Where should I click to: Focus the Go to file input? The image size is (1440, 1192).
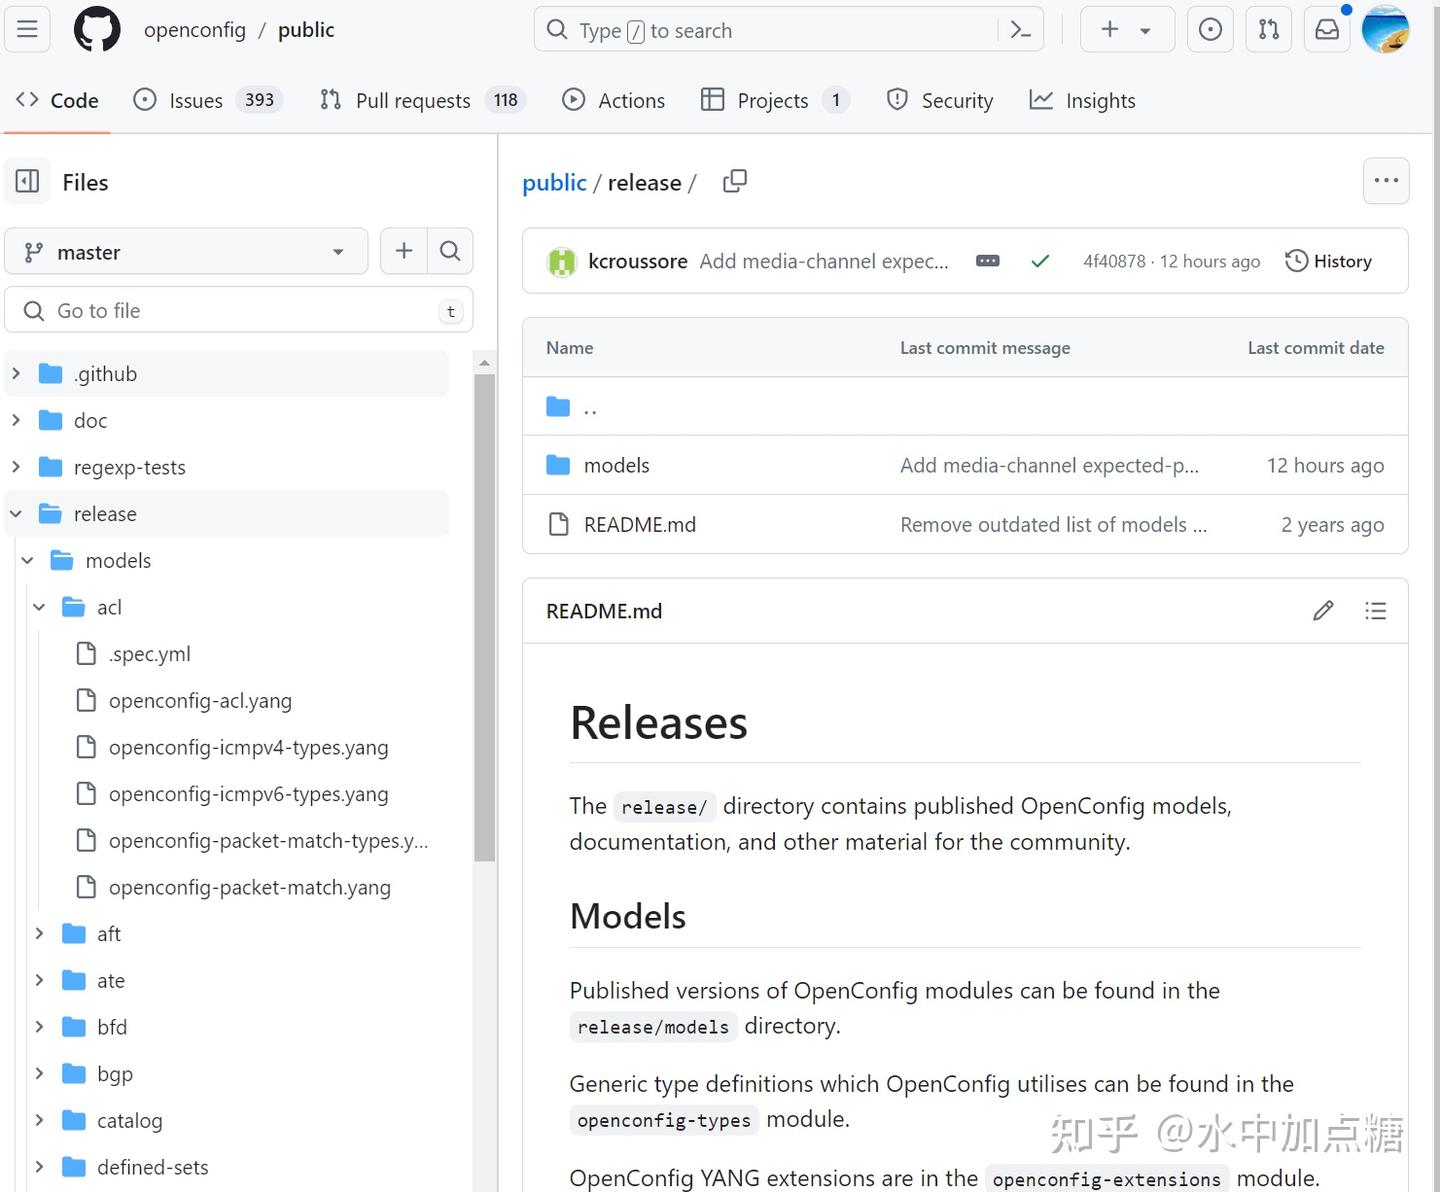coord(240,311)
